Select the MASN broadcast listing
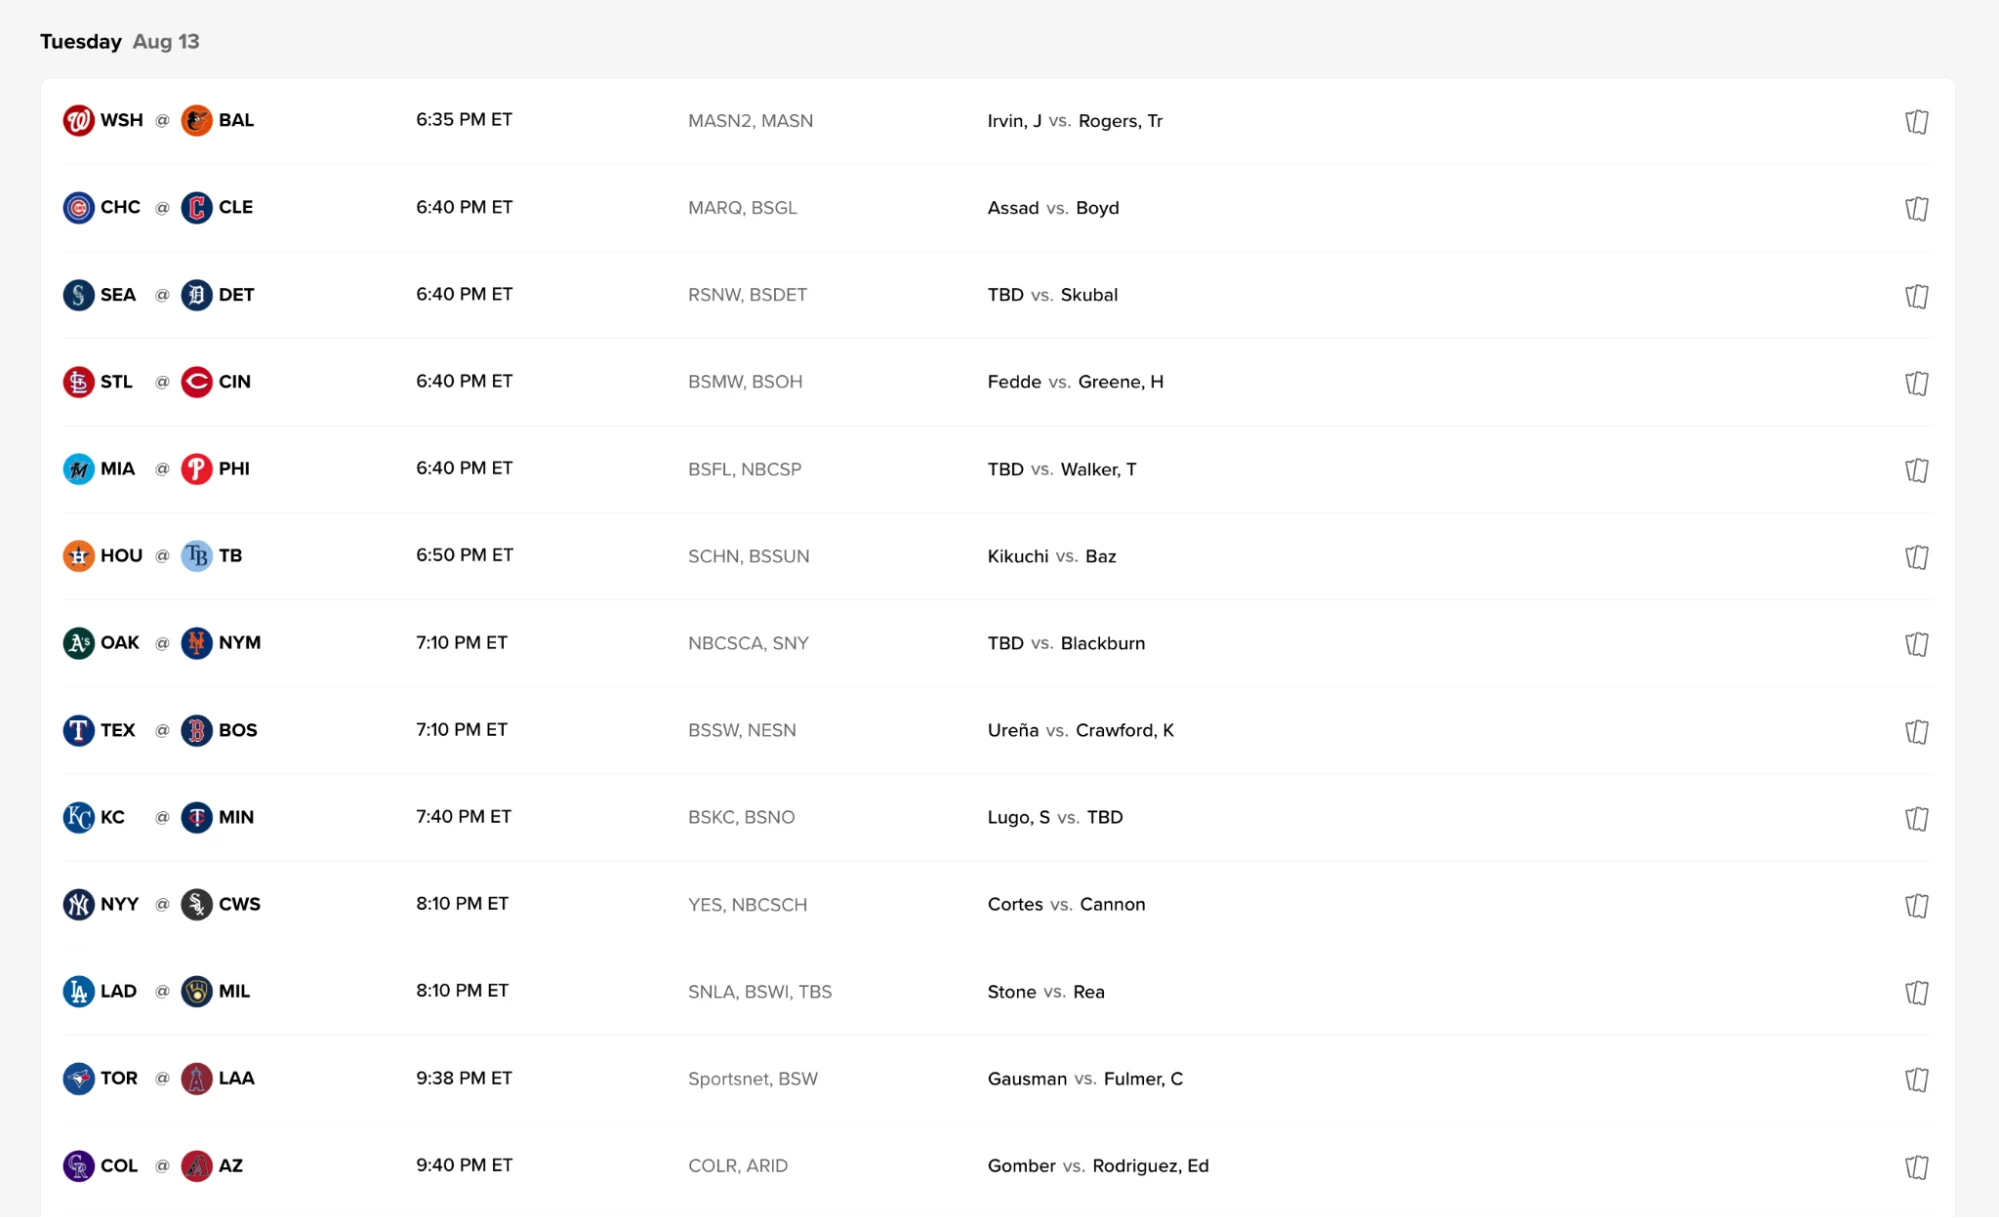This screenshot has width=1999, height=1218. pyautogui.click(x=790, y=120)
